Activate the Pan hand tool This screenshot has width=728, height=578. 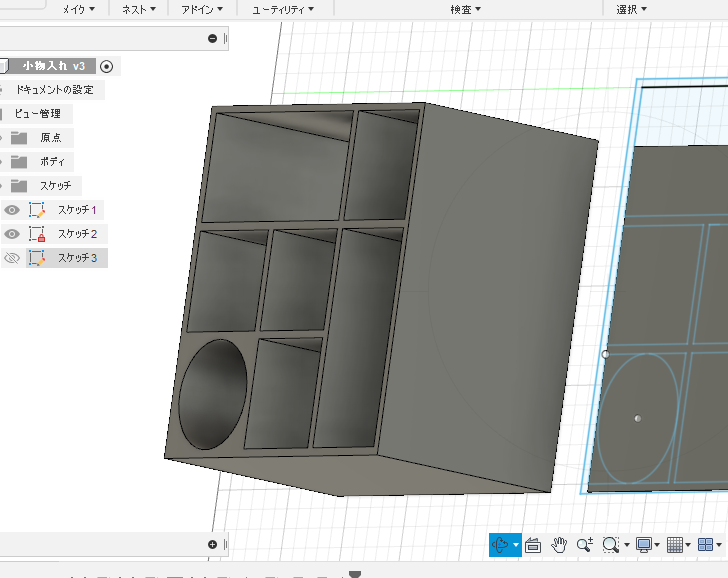560,545
